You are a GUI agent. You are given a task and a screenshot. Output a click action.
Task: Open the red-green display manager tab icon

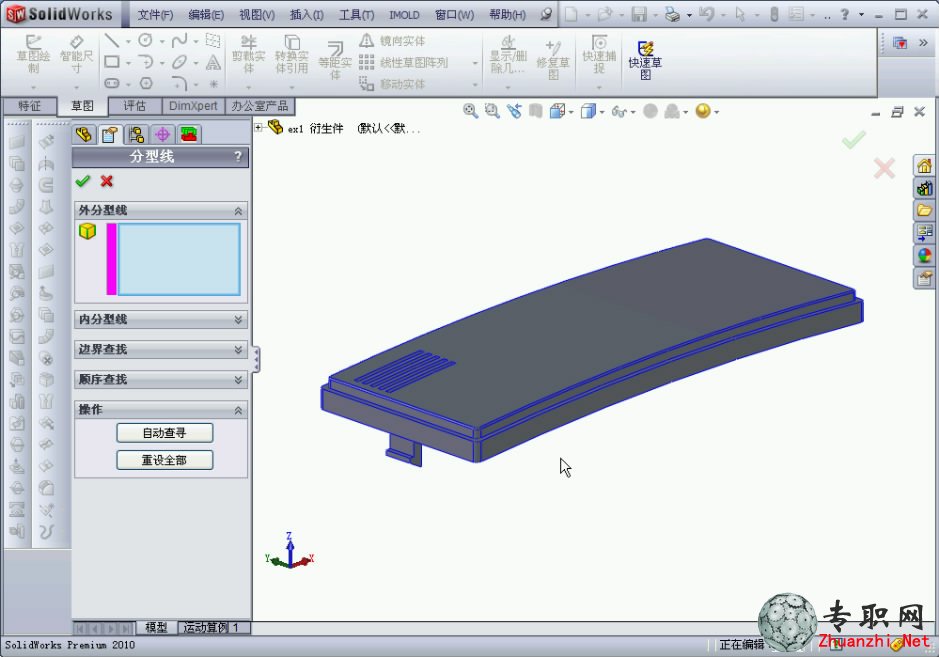pos(189,134)
